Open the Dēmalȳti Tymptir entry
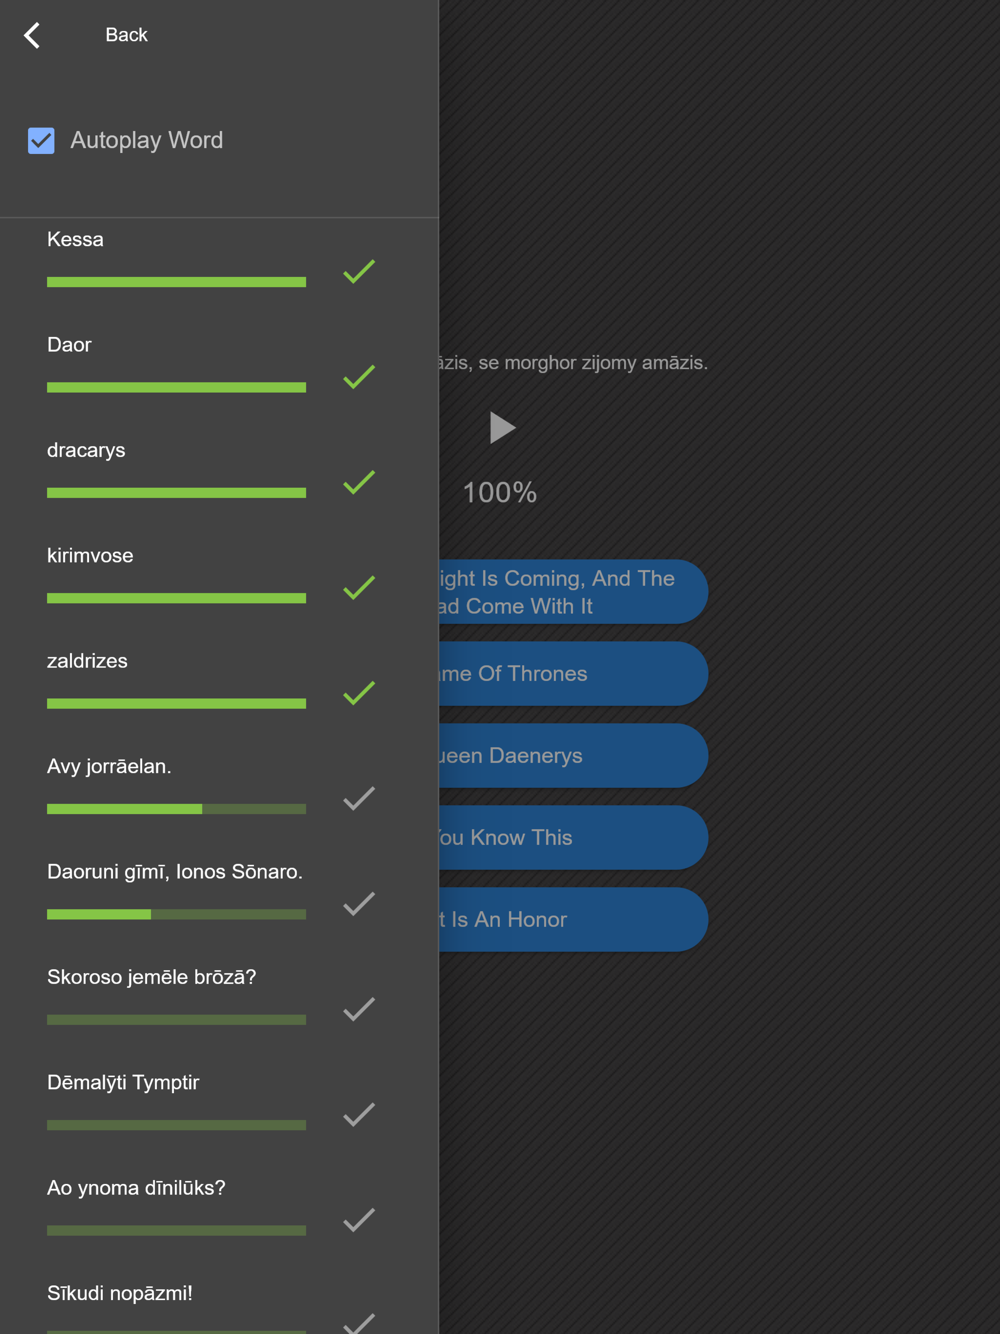1000x1334 pixels. (x=123, y=1082)
